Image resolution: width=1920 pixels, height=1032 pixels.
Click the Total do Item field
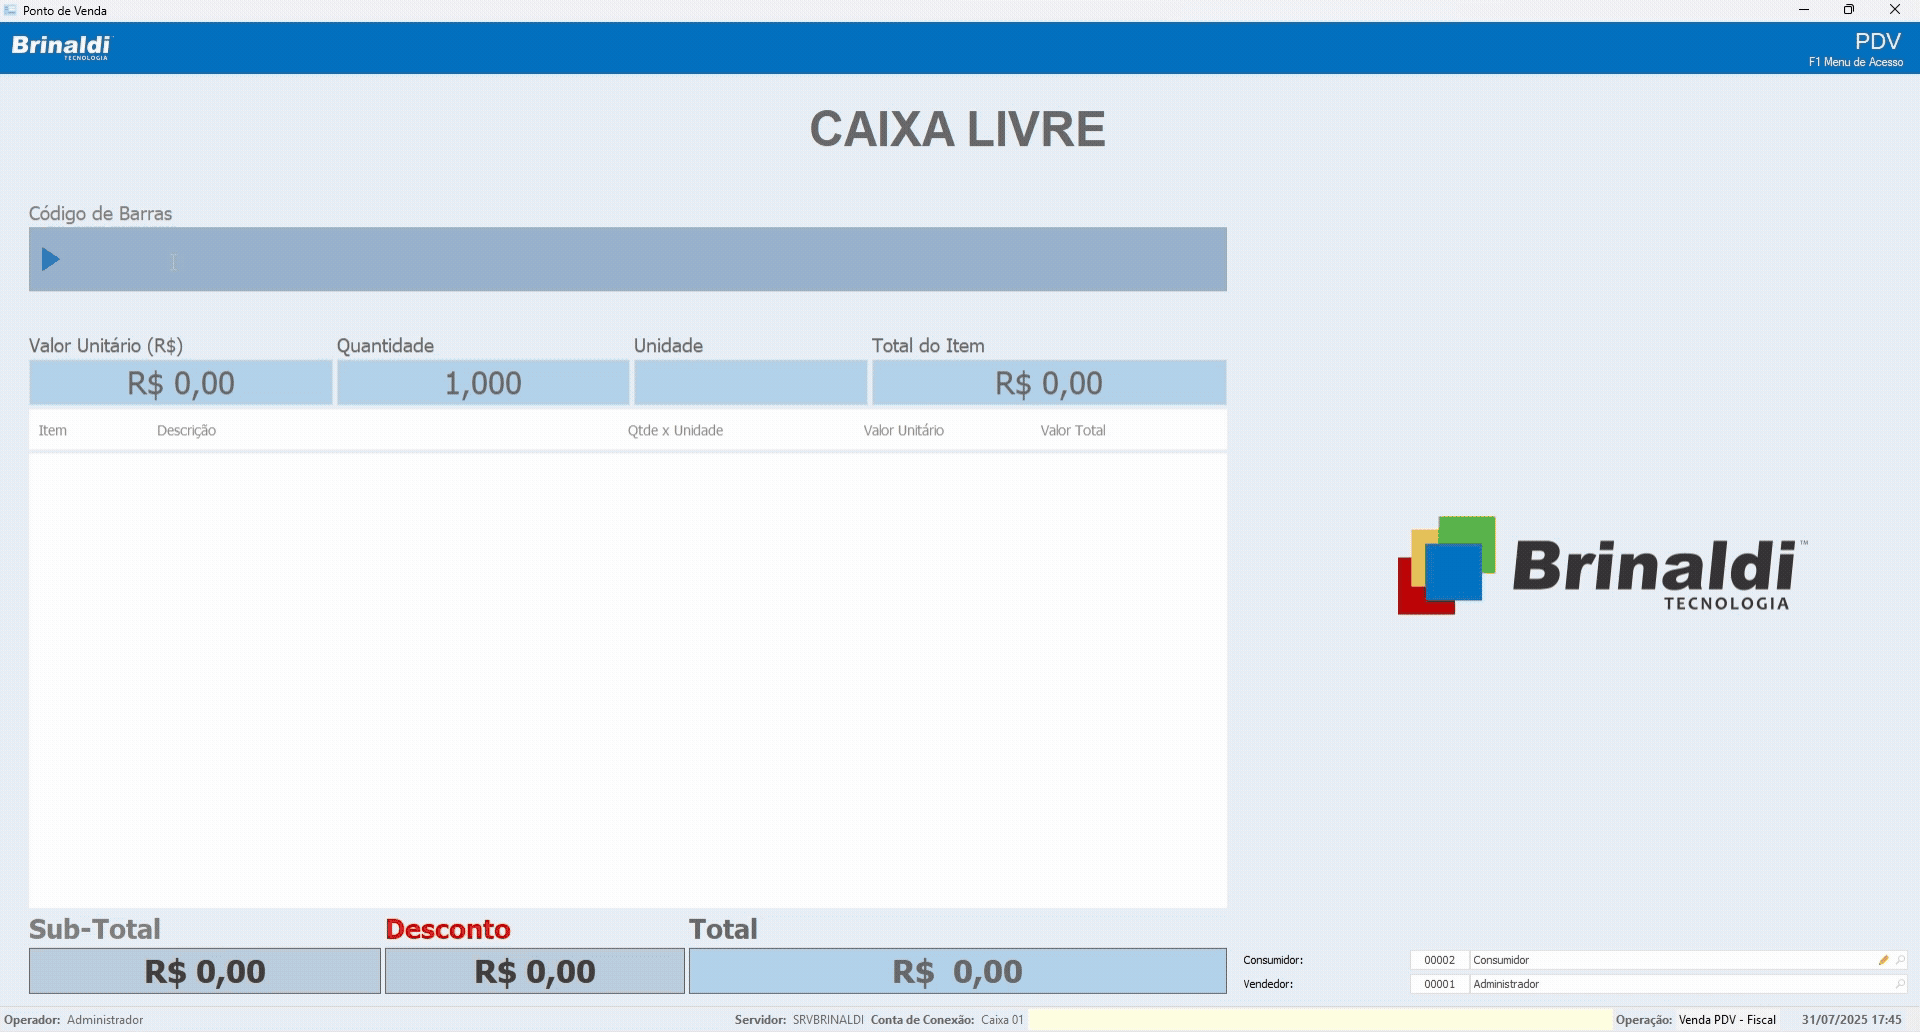pyautogui.click(x=1049, y=383)
